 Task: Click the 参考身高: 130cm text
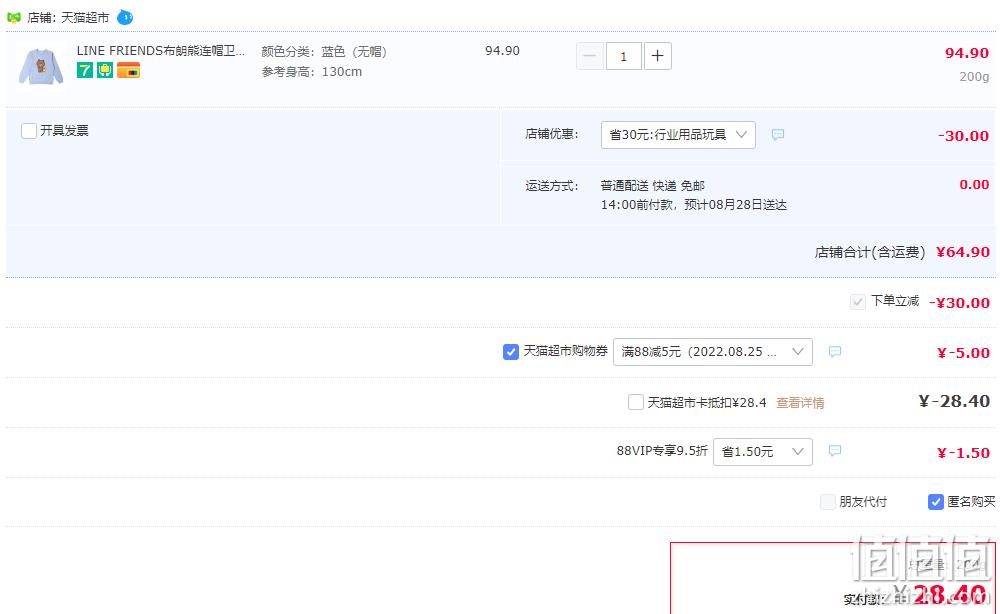point(312,71)
